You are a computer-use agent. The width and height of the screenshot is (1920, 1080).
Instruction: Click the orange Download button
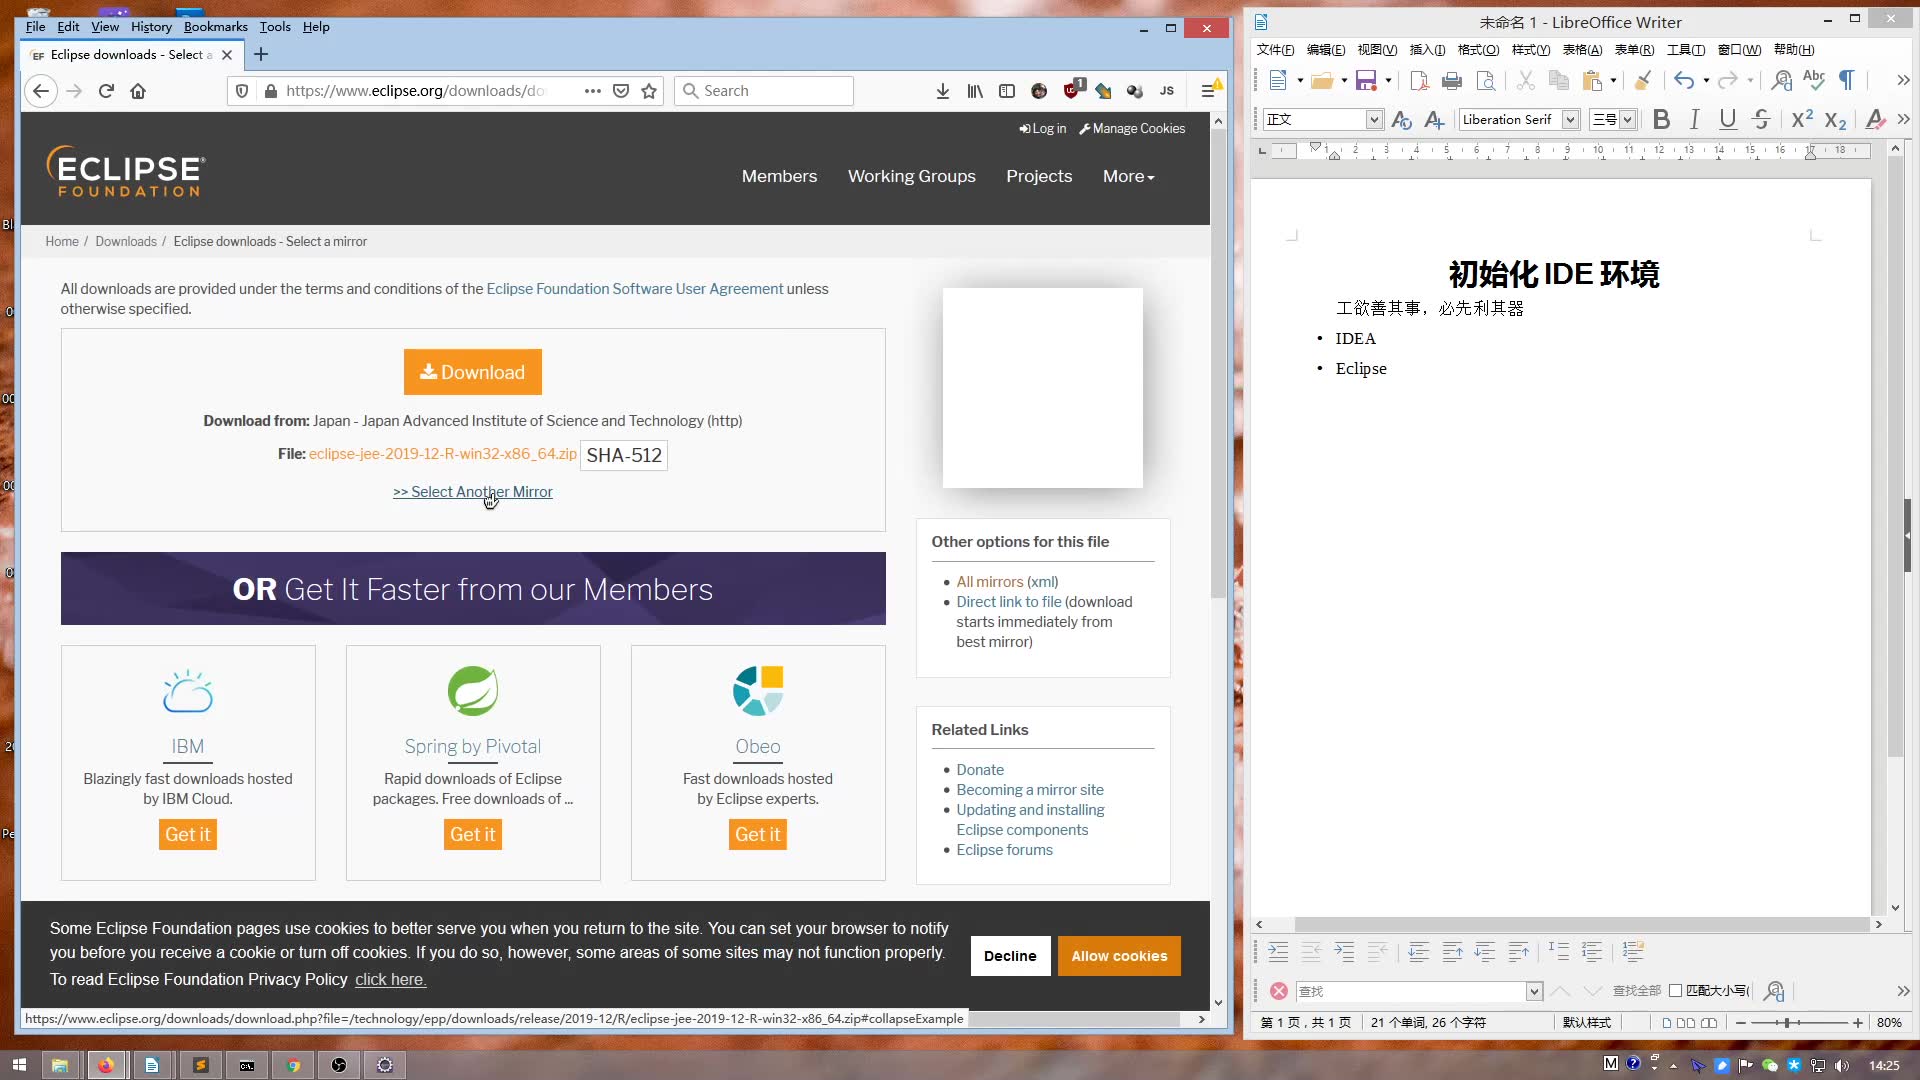point(472,372)
